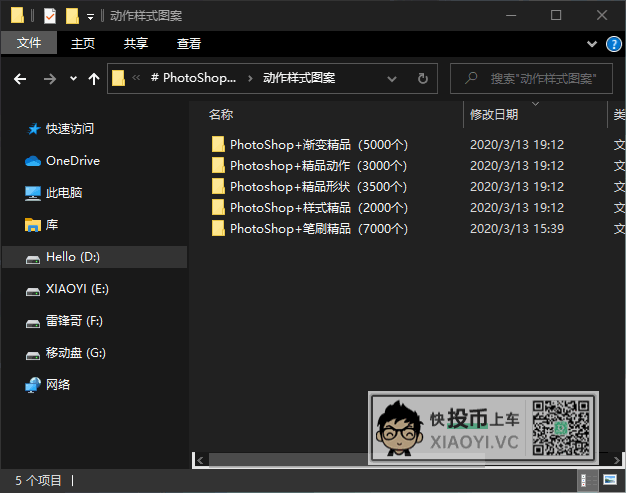Click folder icon of Photoshop+精品形状
The height and width of the screenshot is (493, 626).
(218, 186)
